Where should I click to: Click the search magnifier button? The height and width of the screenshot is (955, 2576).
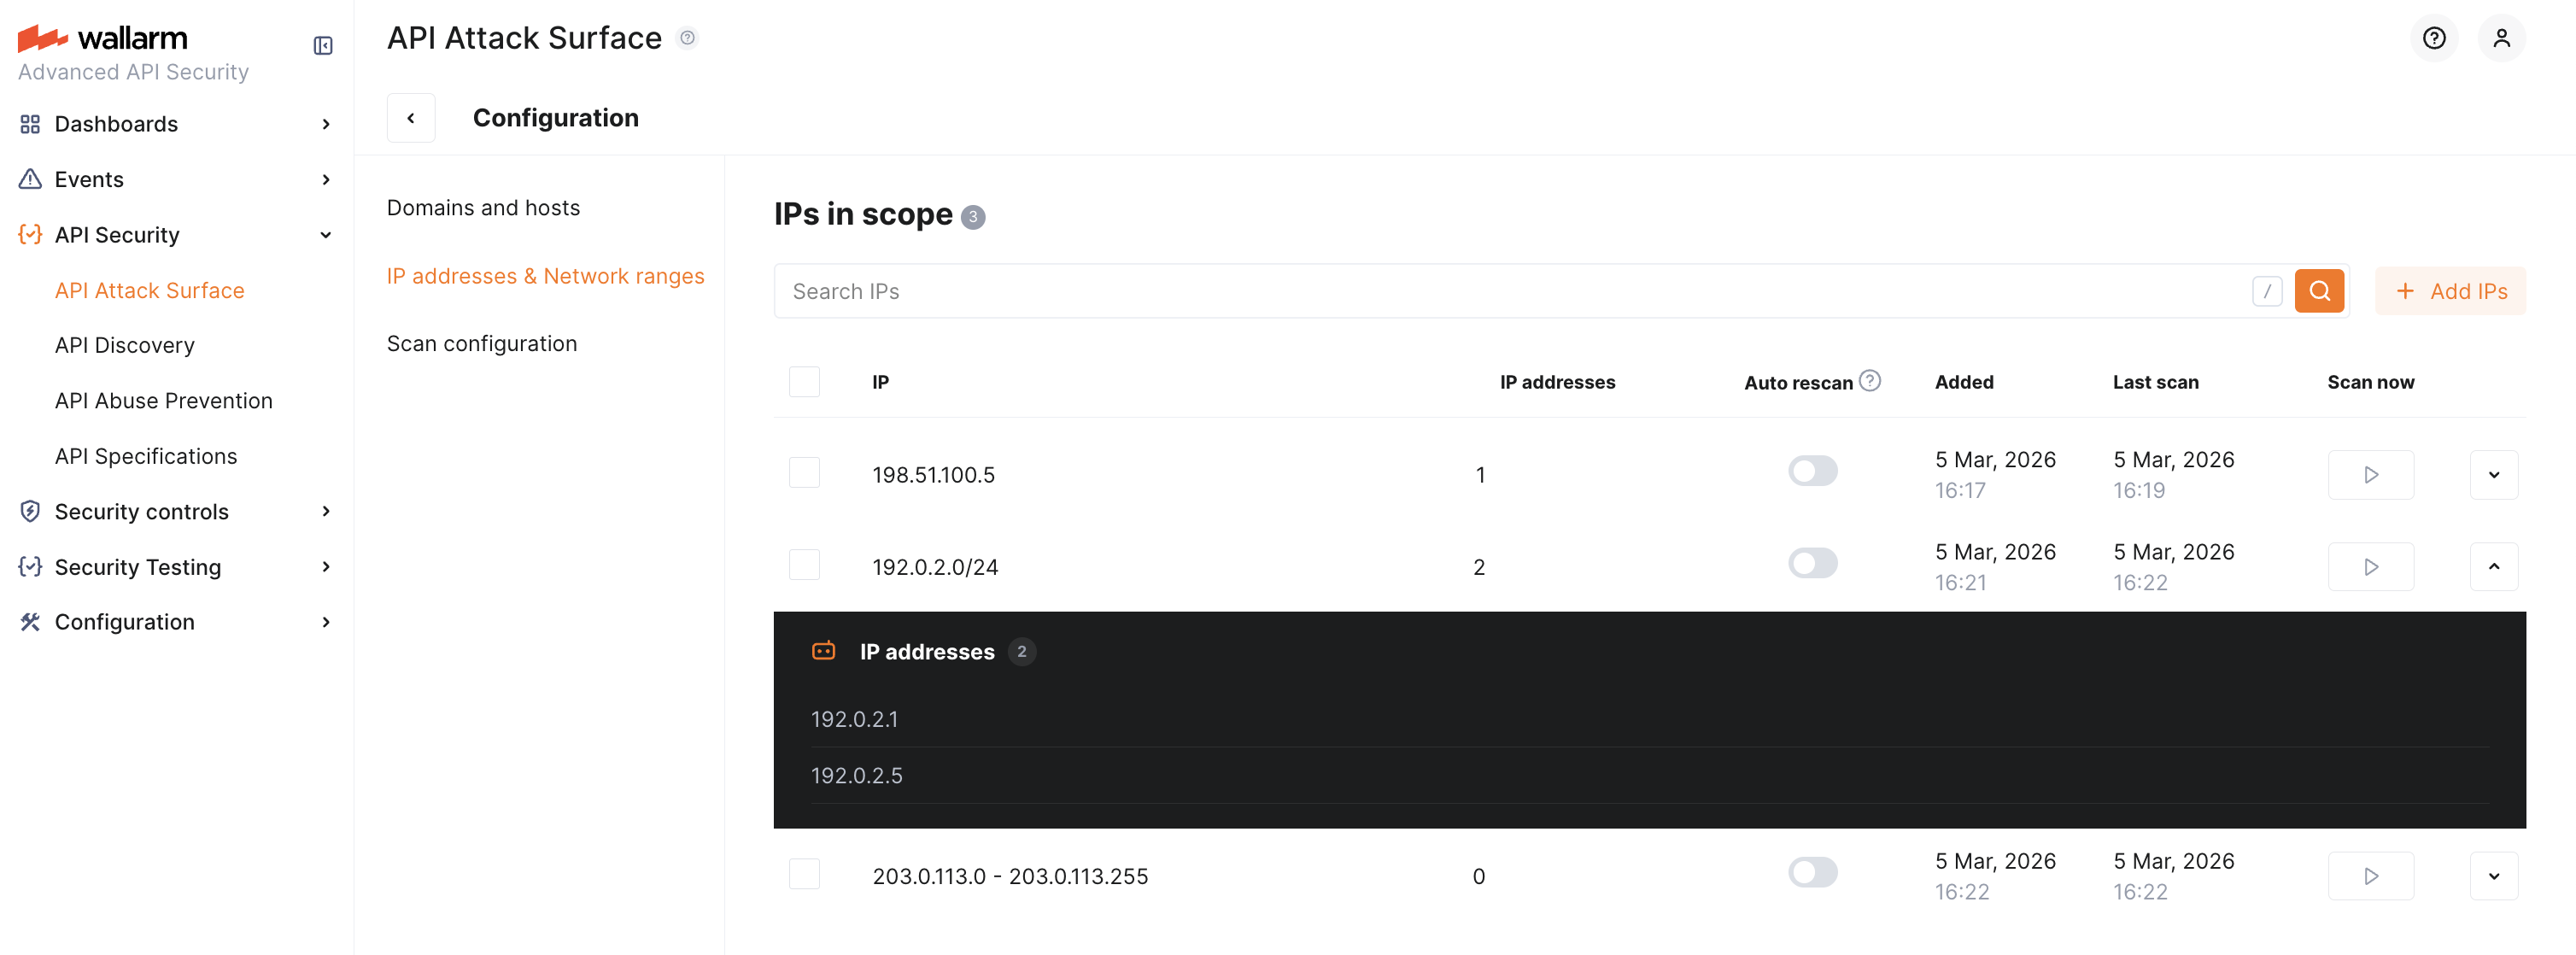2320,291
